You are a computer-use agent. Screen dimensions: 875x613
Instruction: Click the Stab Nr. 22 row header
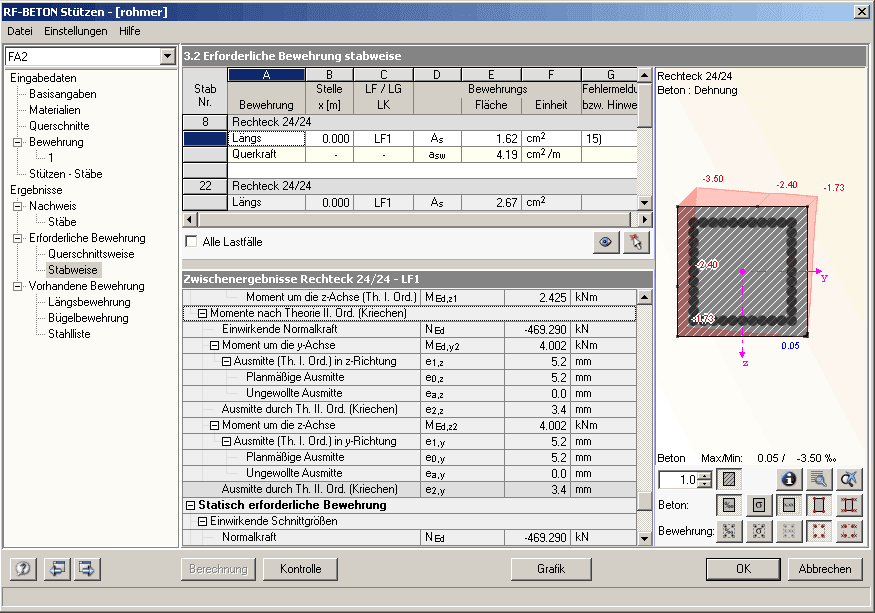coord(205,186)
